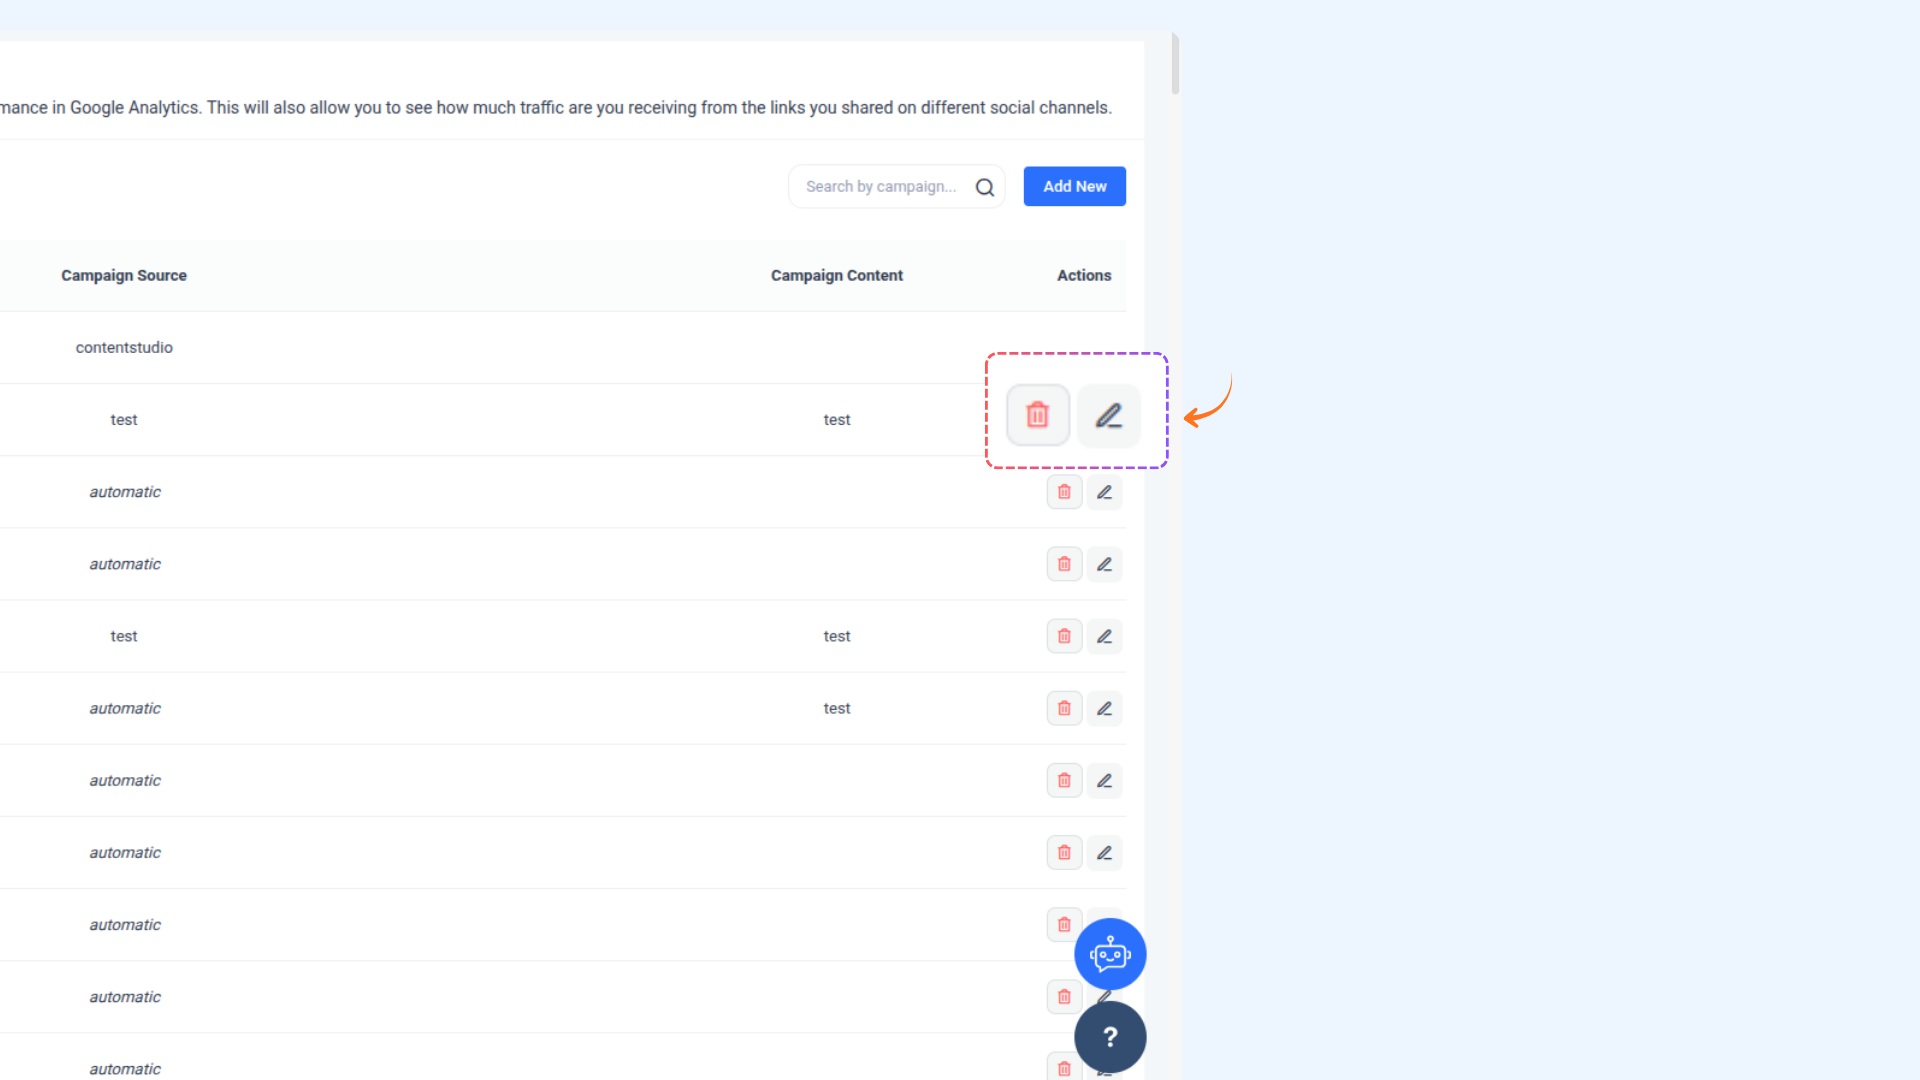The height and width of the screenshot is (1080, 1920).
Task: Select the contentstudio source cell
Action: point(124,347)
